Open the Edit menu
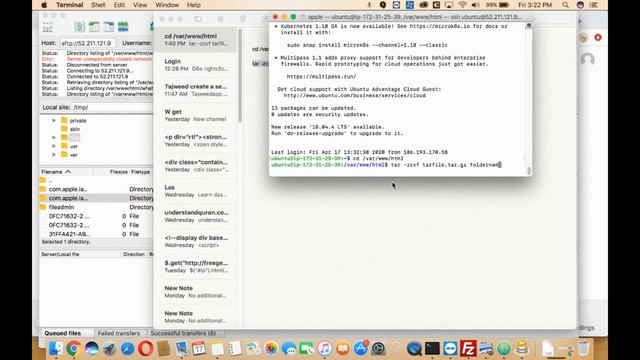The width and height of the screenshot is (640, 360). point(119,5)
